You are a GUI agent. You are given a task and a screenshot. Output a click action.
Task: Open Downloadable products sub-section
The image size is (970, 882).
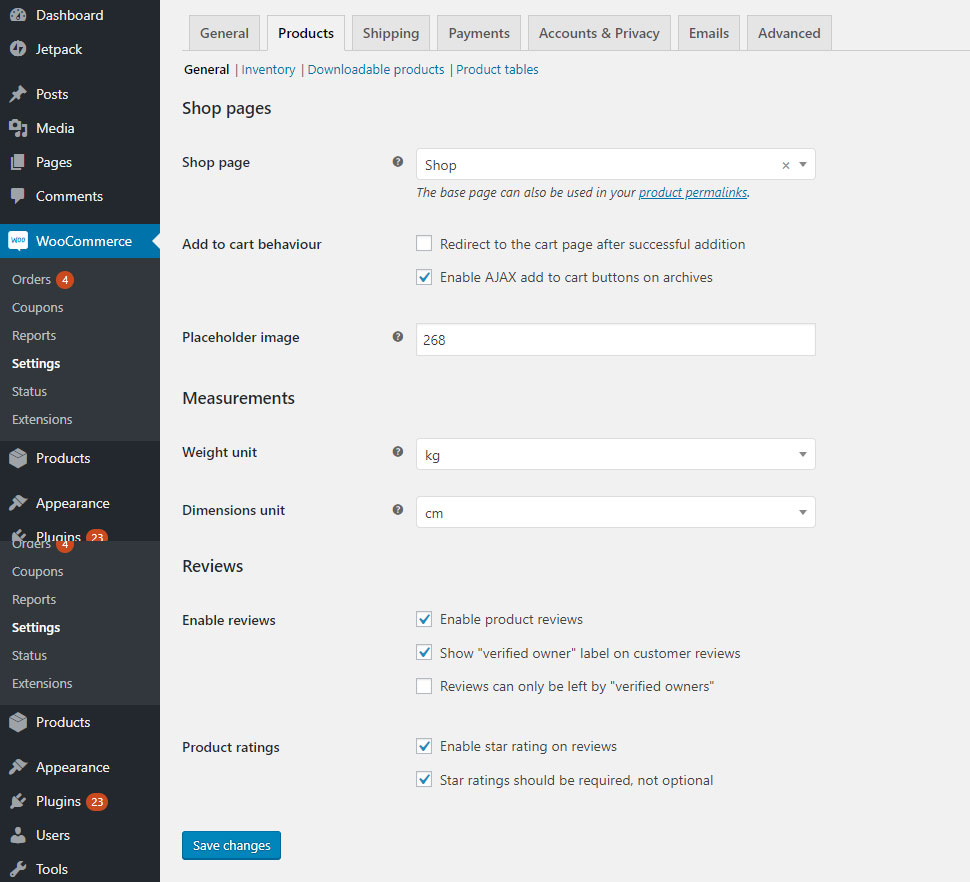click(376, 69)
